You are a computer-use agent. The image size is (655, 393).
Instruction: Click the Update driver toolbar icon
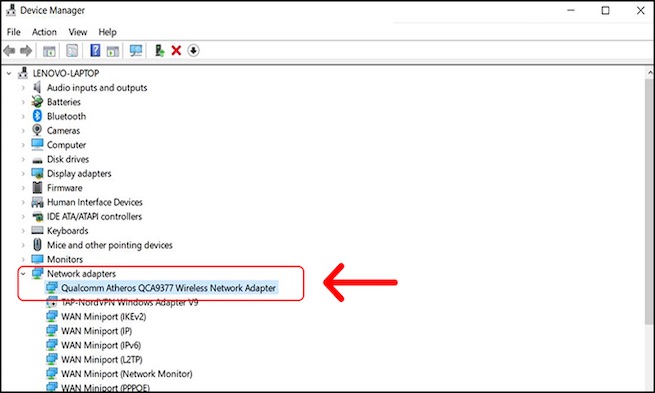pyautogui.click(x=159, y=51)
